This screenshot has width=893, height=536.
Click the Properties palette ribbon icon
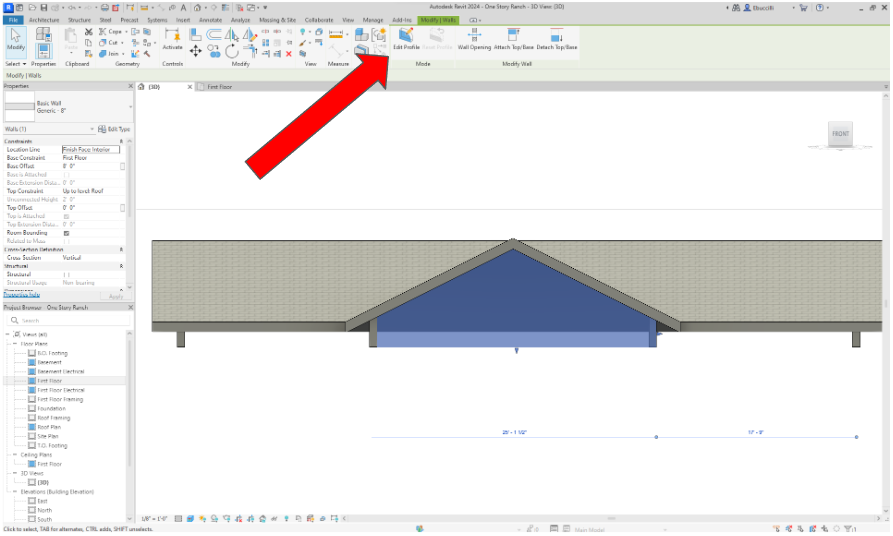pos(43,51)
